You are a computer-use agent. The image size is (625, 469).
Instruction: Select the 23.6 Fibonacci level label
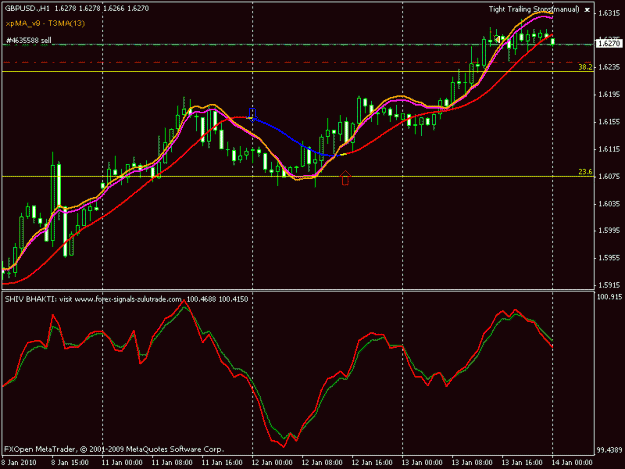585,172
